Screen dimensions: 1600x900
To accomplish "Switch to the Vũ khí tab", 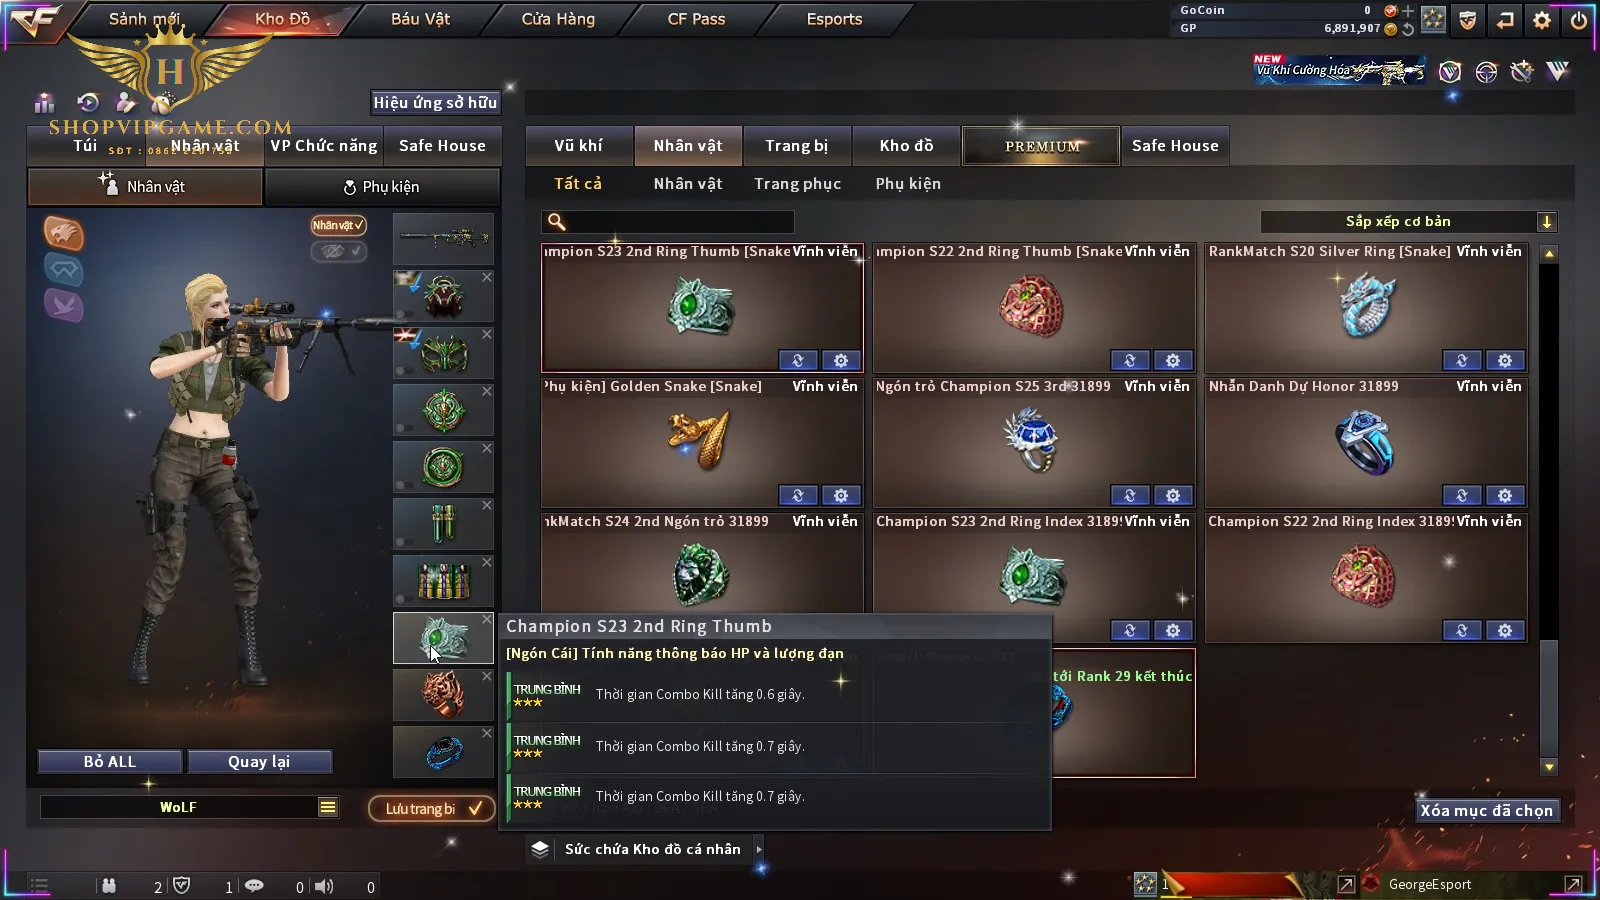I will 579,146.
